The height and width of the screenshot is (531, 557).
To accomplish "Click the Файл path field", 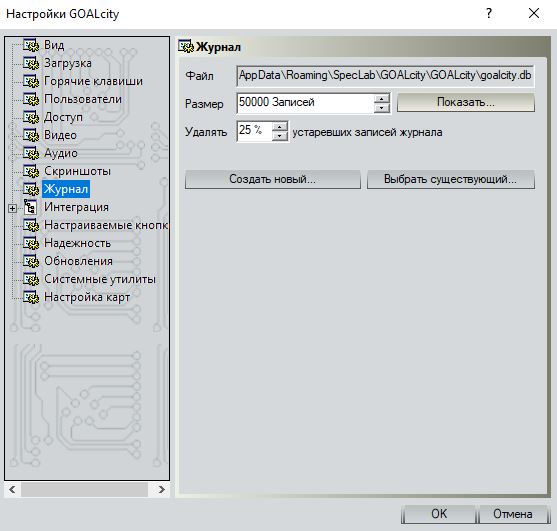I will [x=385, y=76].
